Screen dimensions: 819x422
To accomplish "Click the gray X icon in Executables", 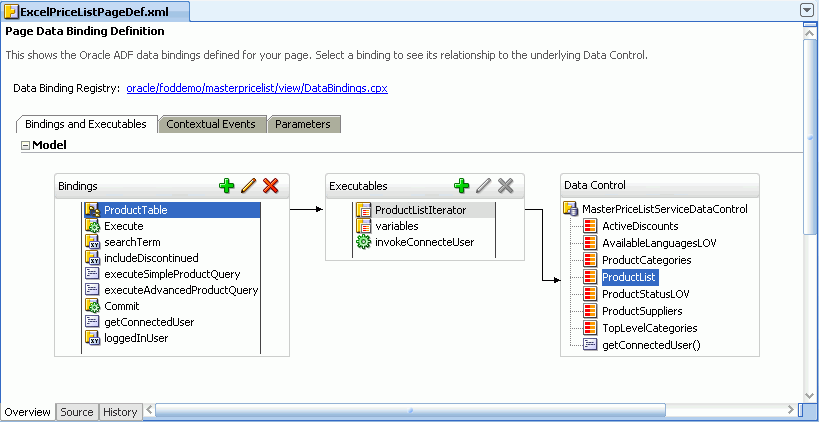I will pyautogui.click(x=506, y=186).
